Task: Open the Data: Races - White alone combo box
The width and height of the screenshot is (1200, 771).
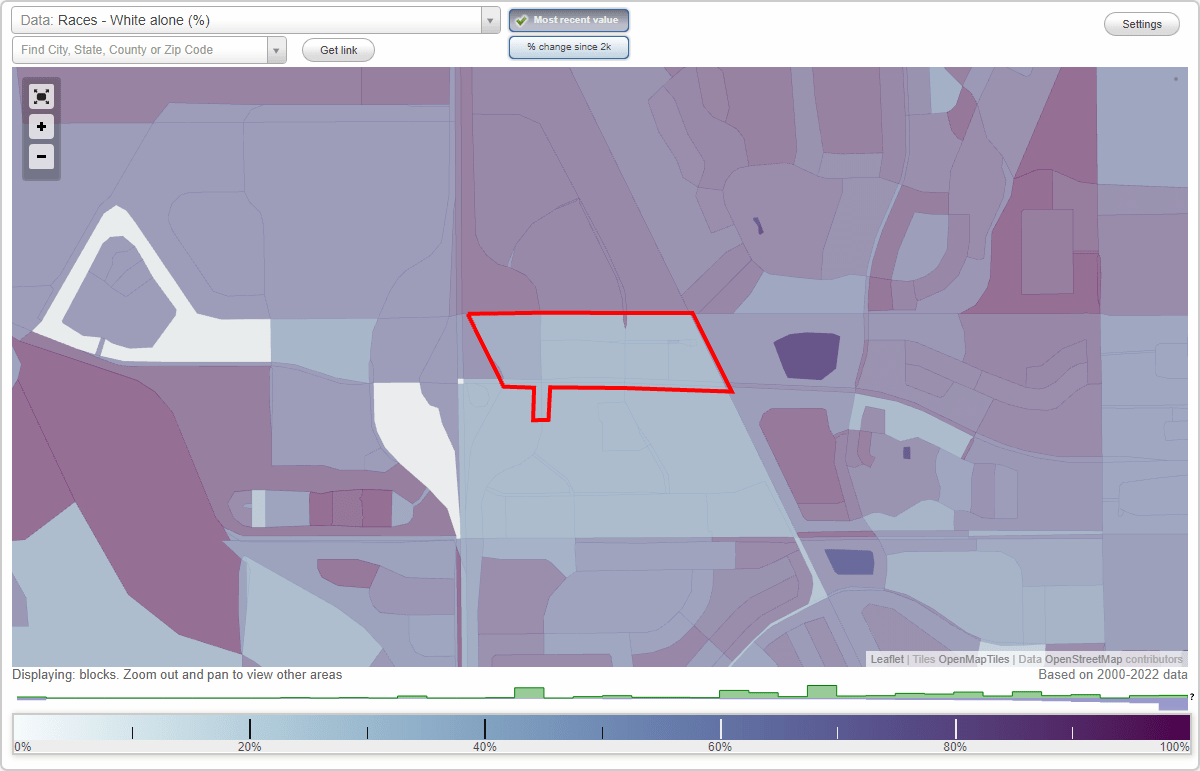Action: click(255, 20)
